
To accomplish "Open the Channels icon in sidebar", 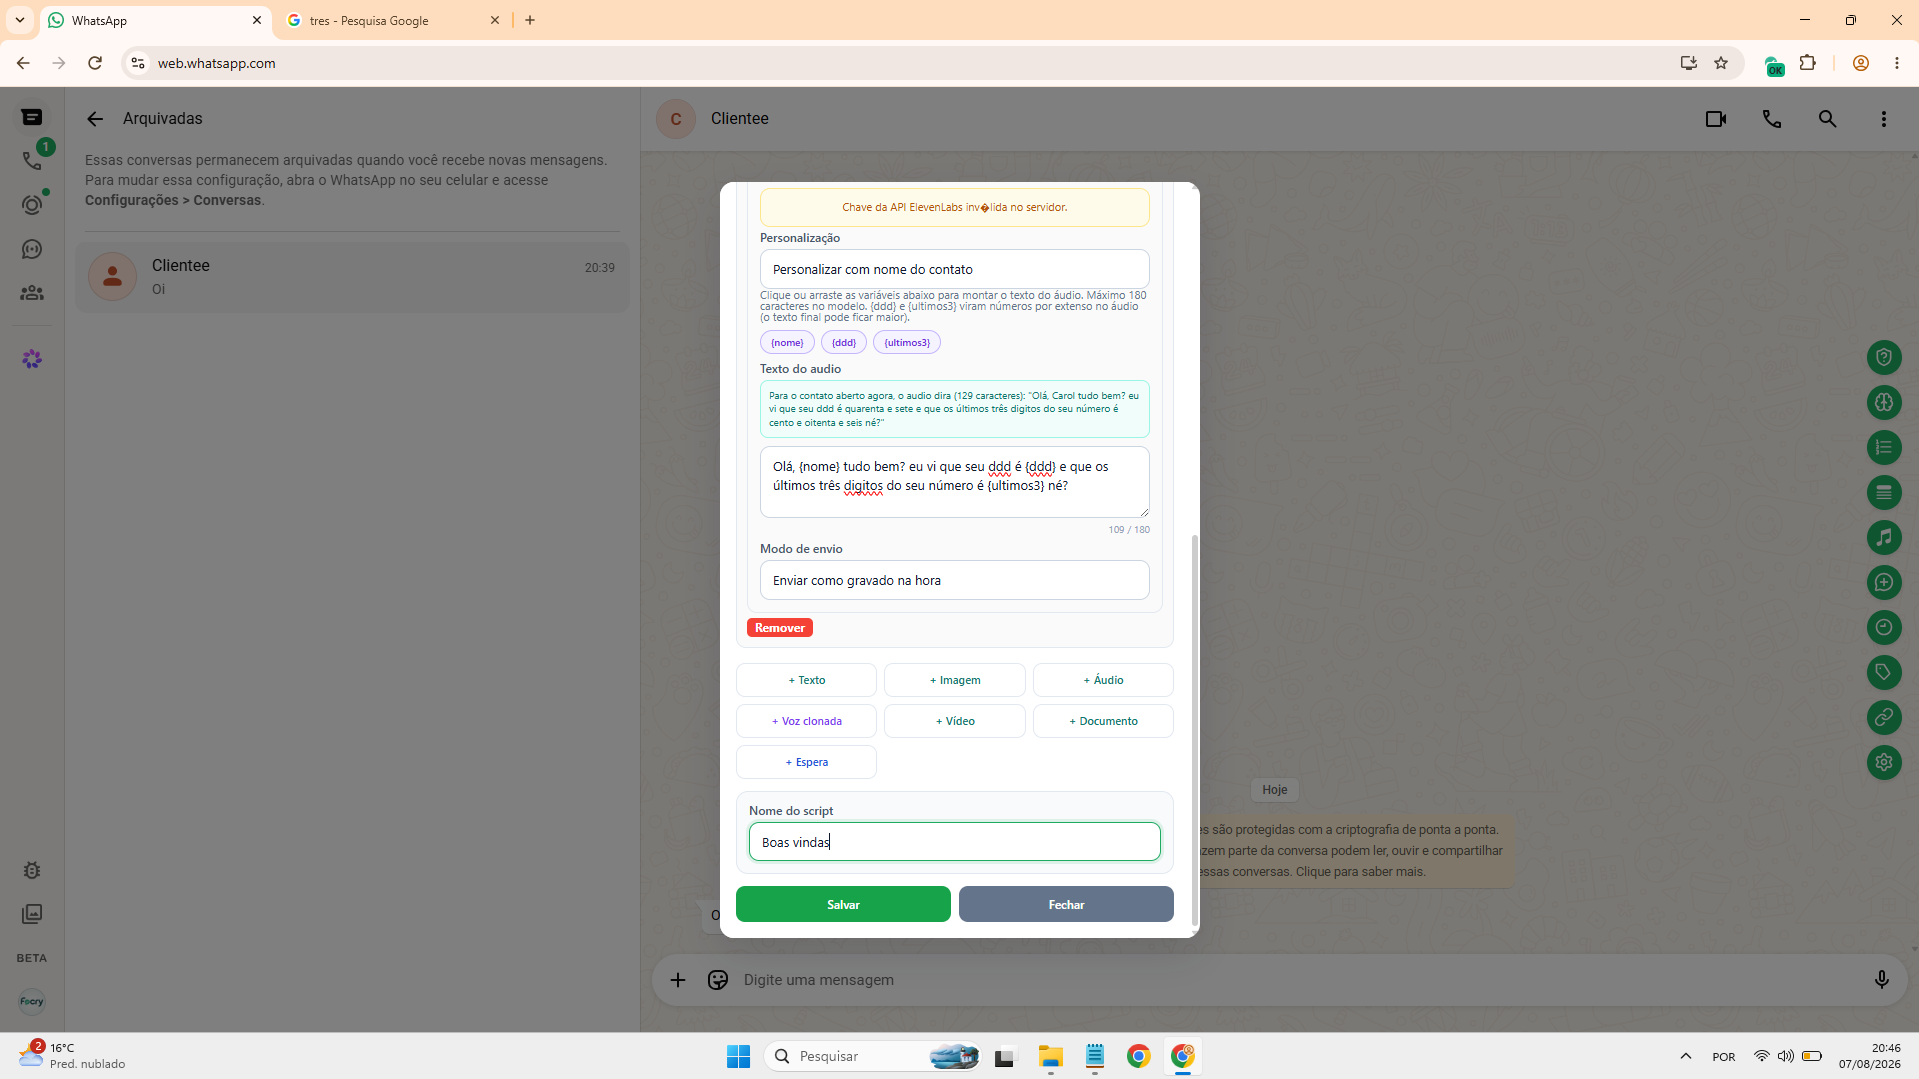I will 32,249.
